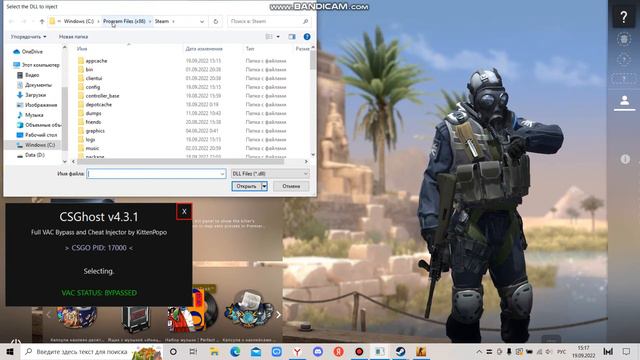
Task: Select the appcache folder
Action: [x=96, y=61]
